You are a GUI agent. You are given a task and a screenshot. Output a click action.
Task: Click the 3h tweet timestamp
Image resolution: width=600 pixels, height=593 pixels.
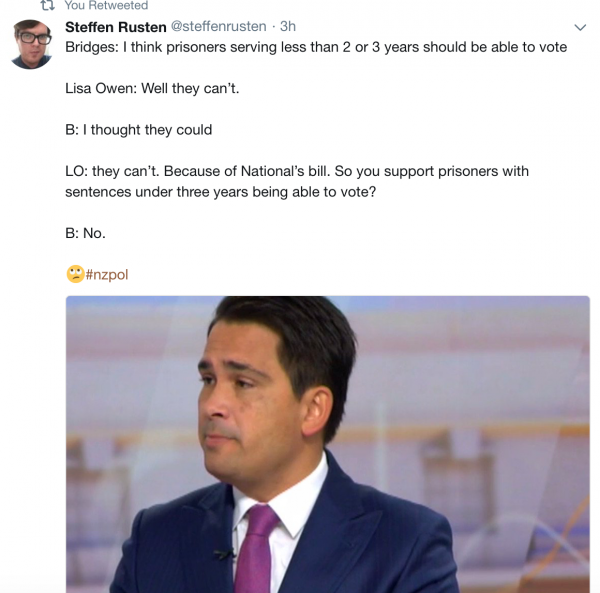288,26
